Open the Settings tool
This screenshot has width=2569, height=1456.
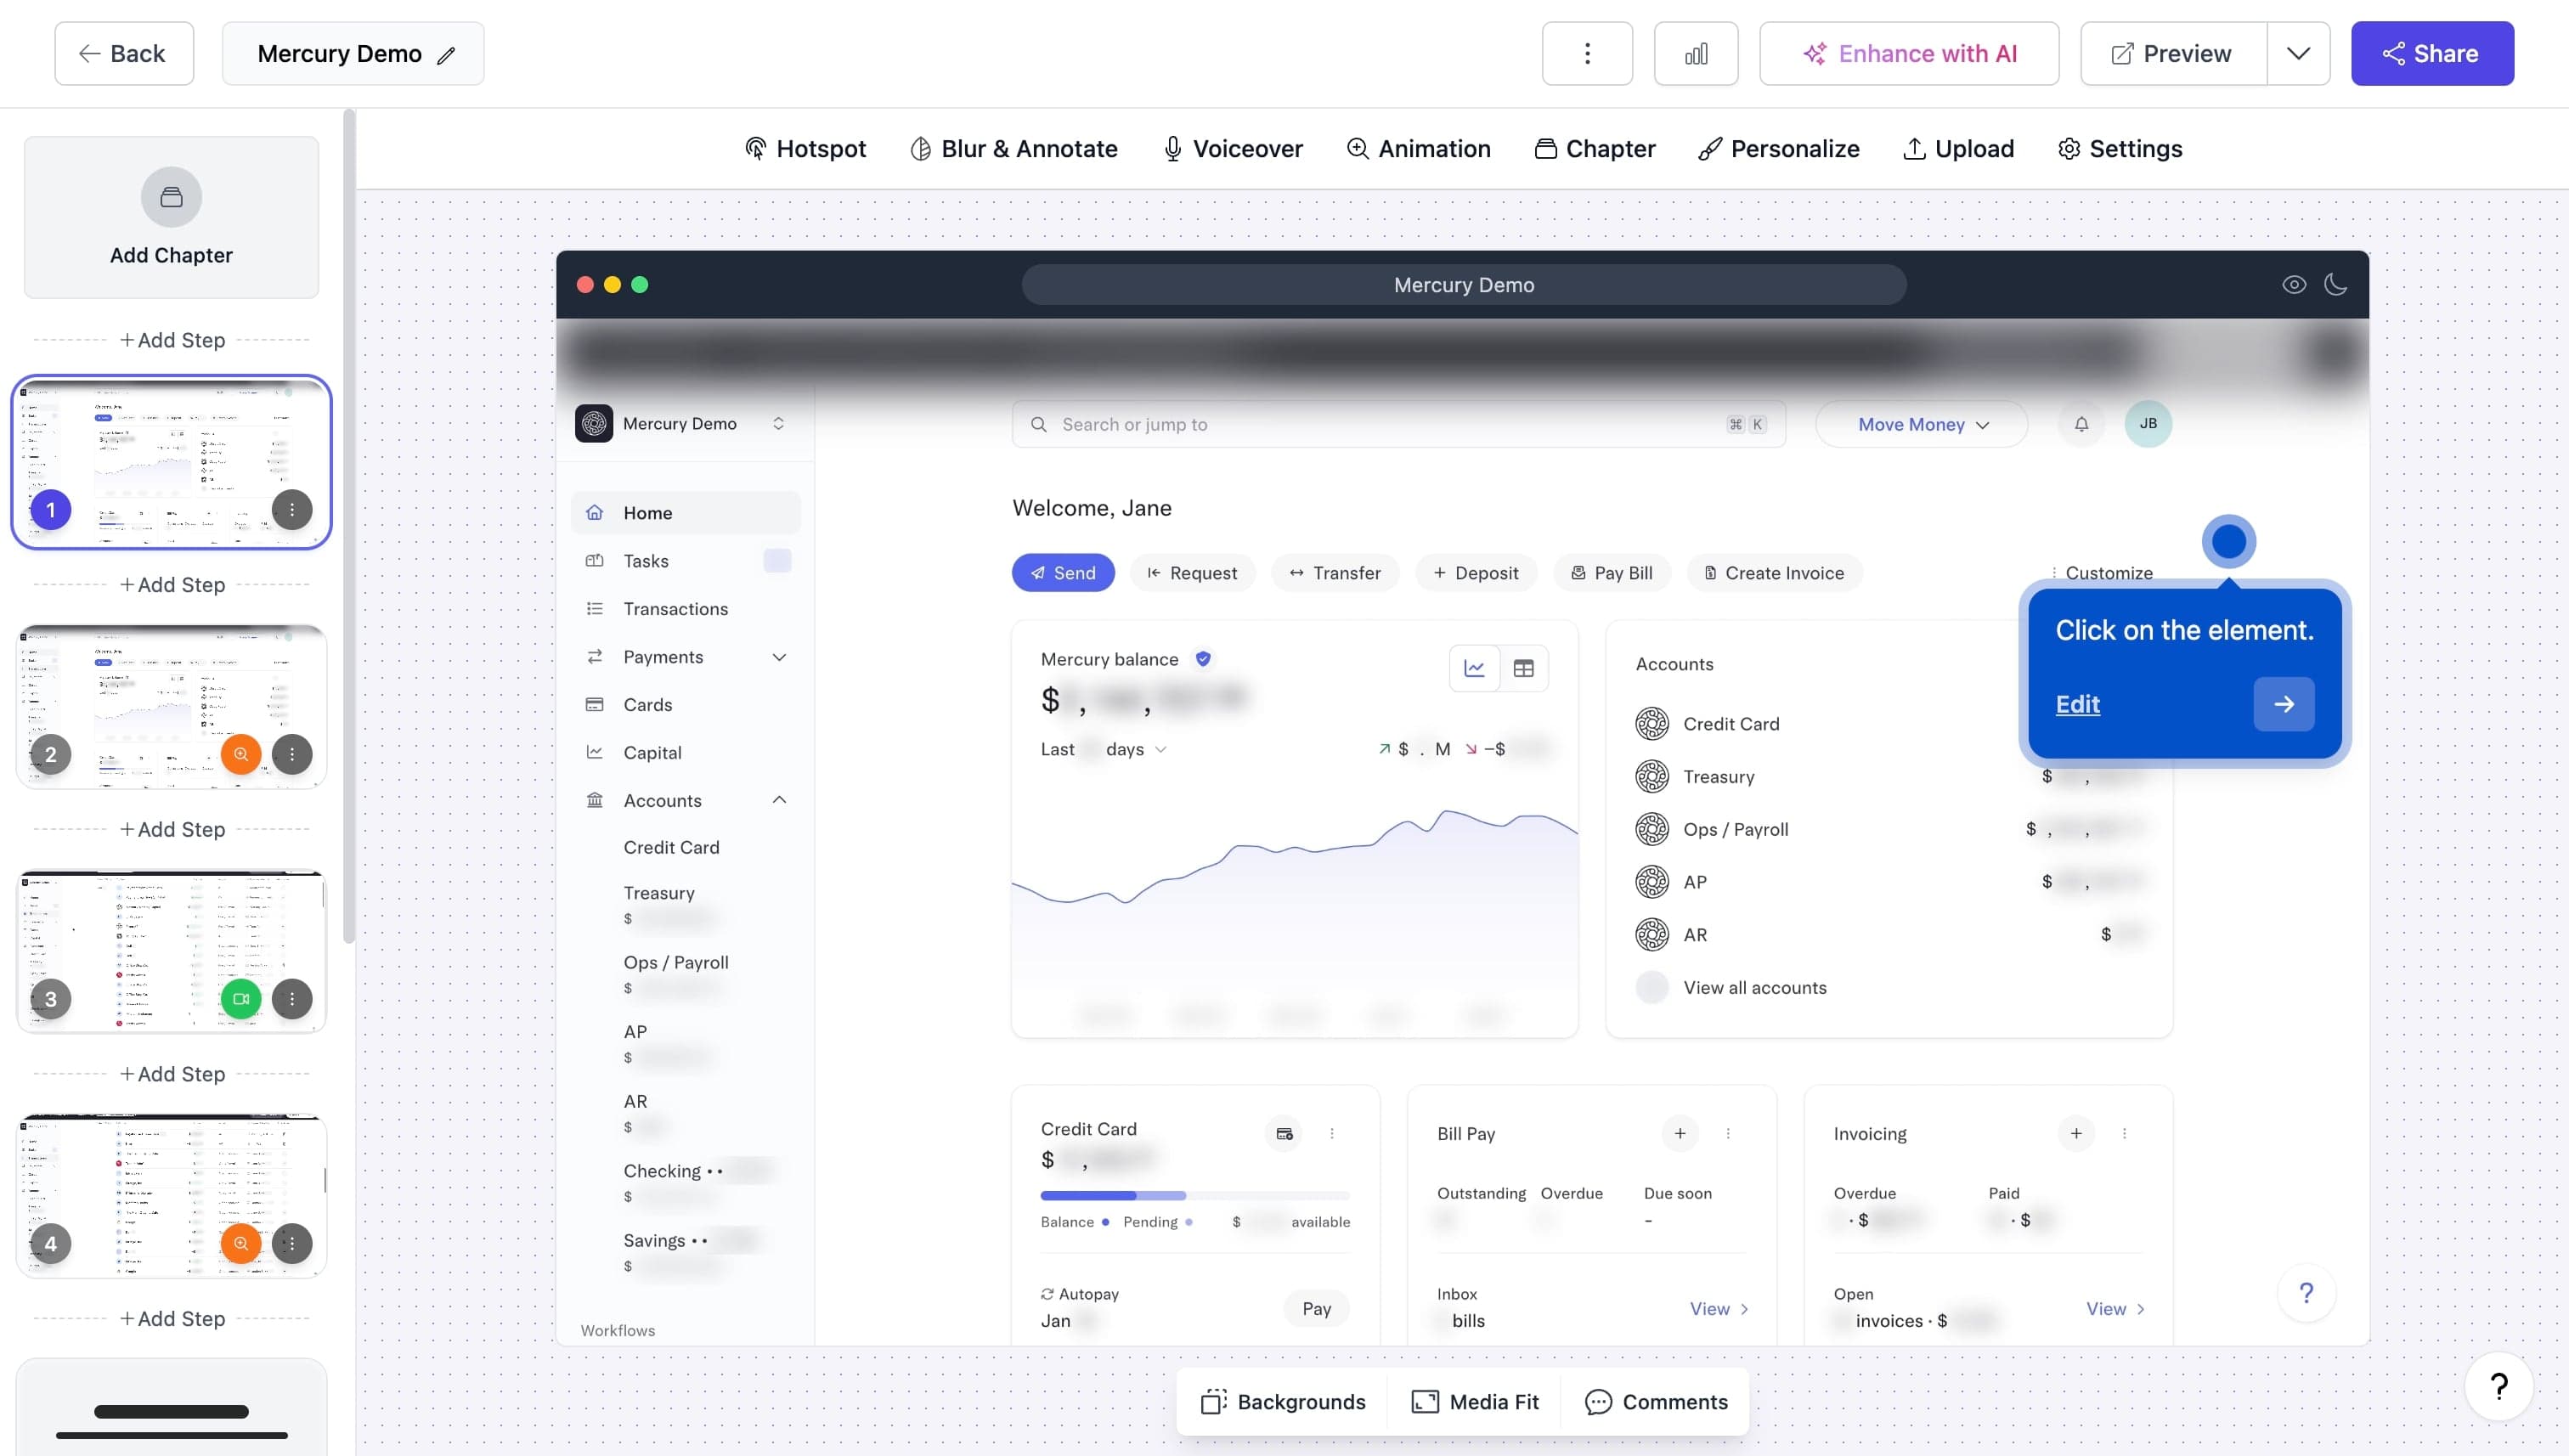pyautogui.click(x=2120, y=149)
